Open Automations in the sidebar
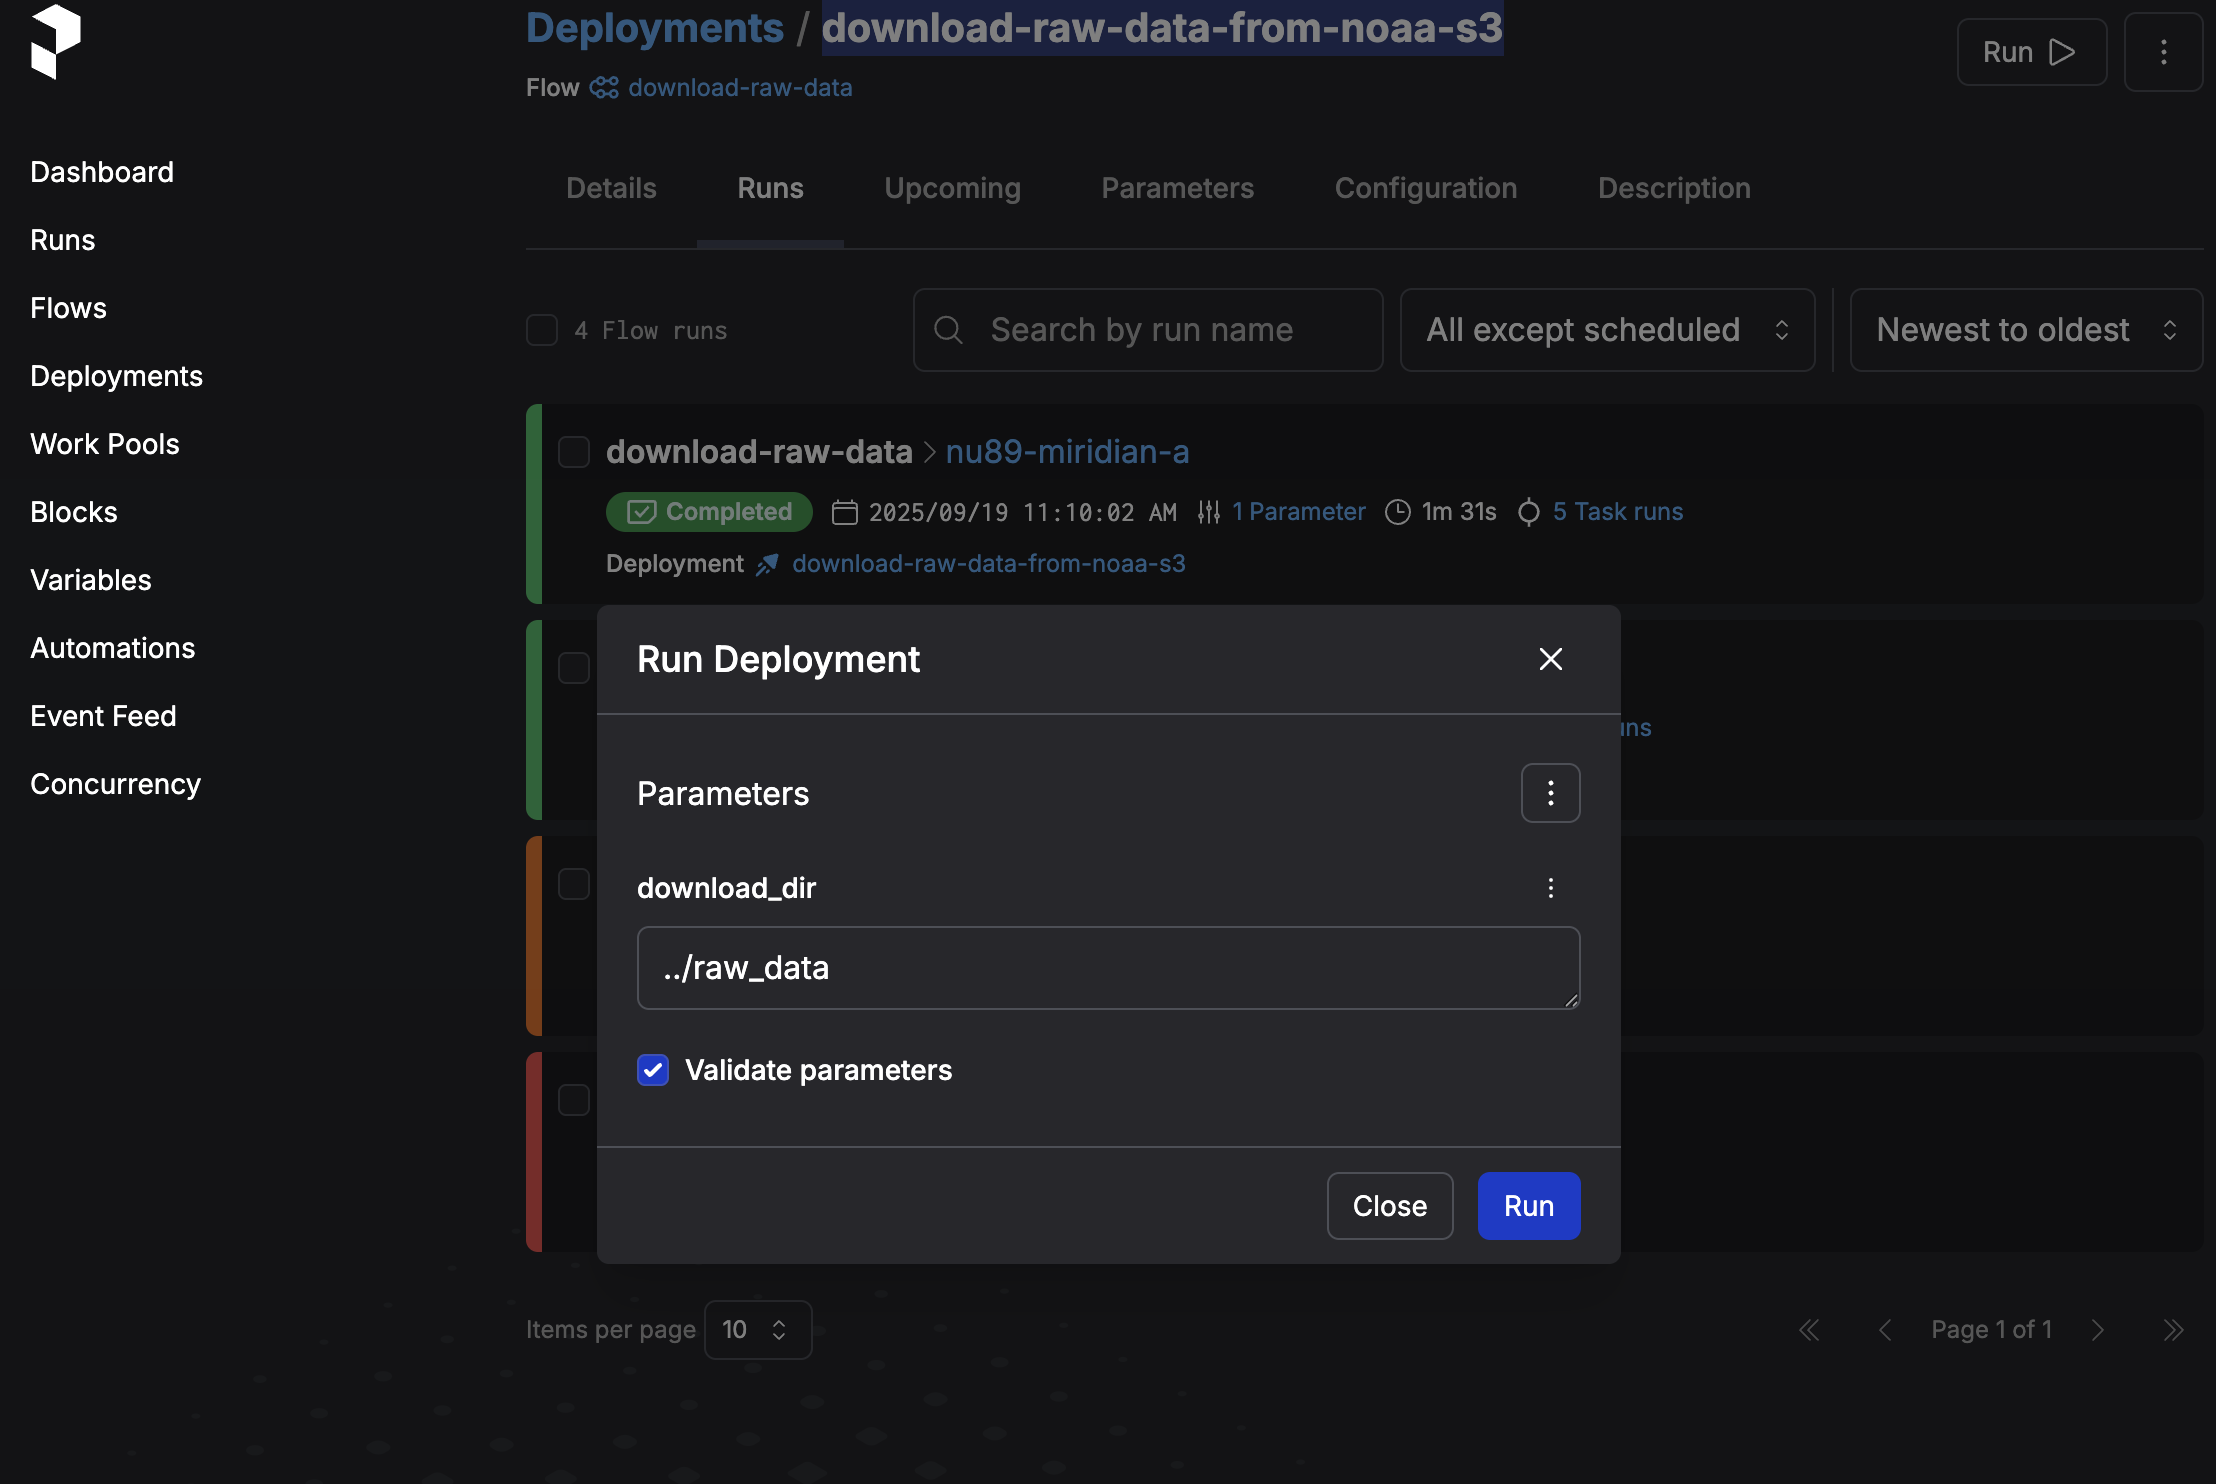The image size is (2216, 1484). 113,648
